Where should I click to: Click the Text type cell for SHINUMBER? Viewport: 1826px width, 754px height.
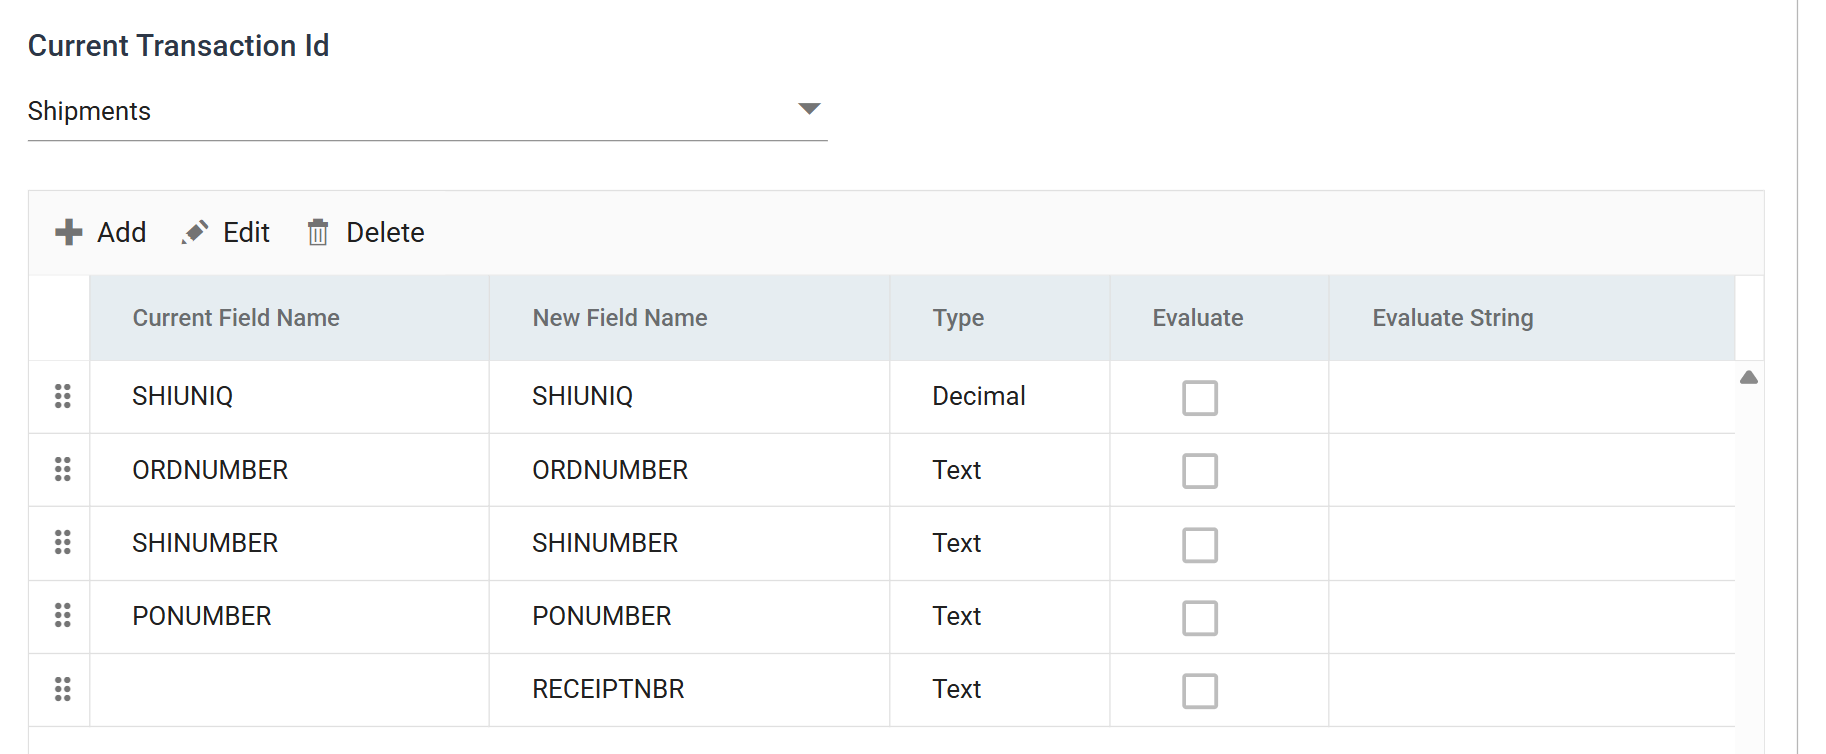(1000, 543)
